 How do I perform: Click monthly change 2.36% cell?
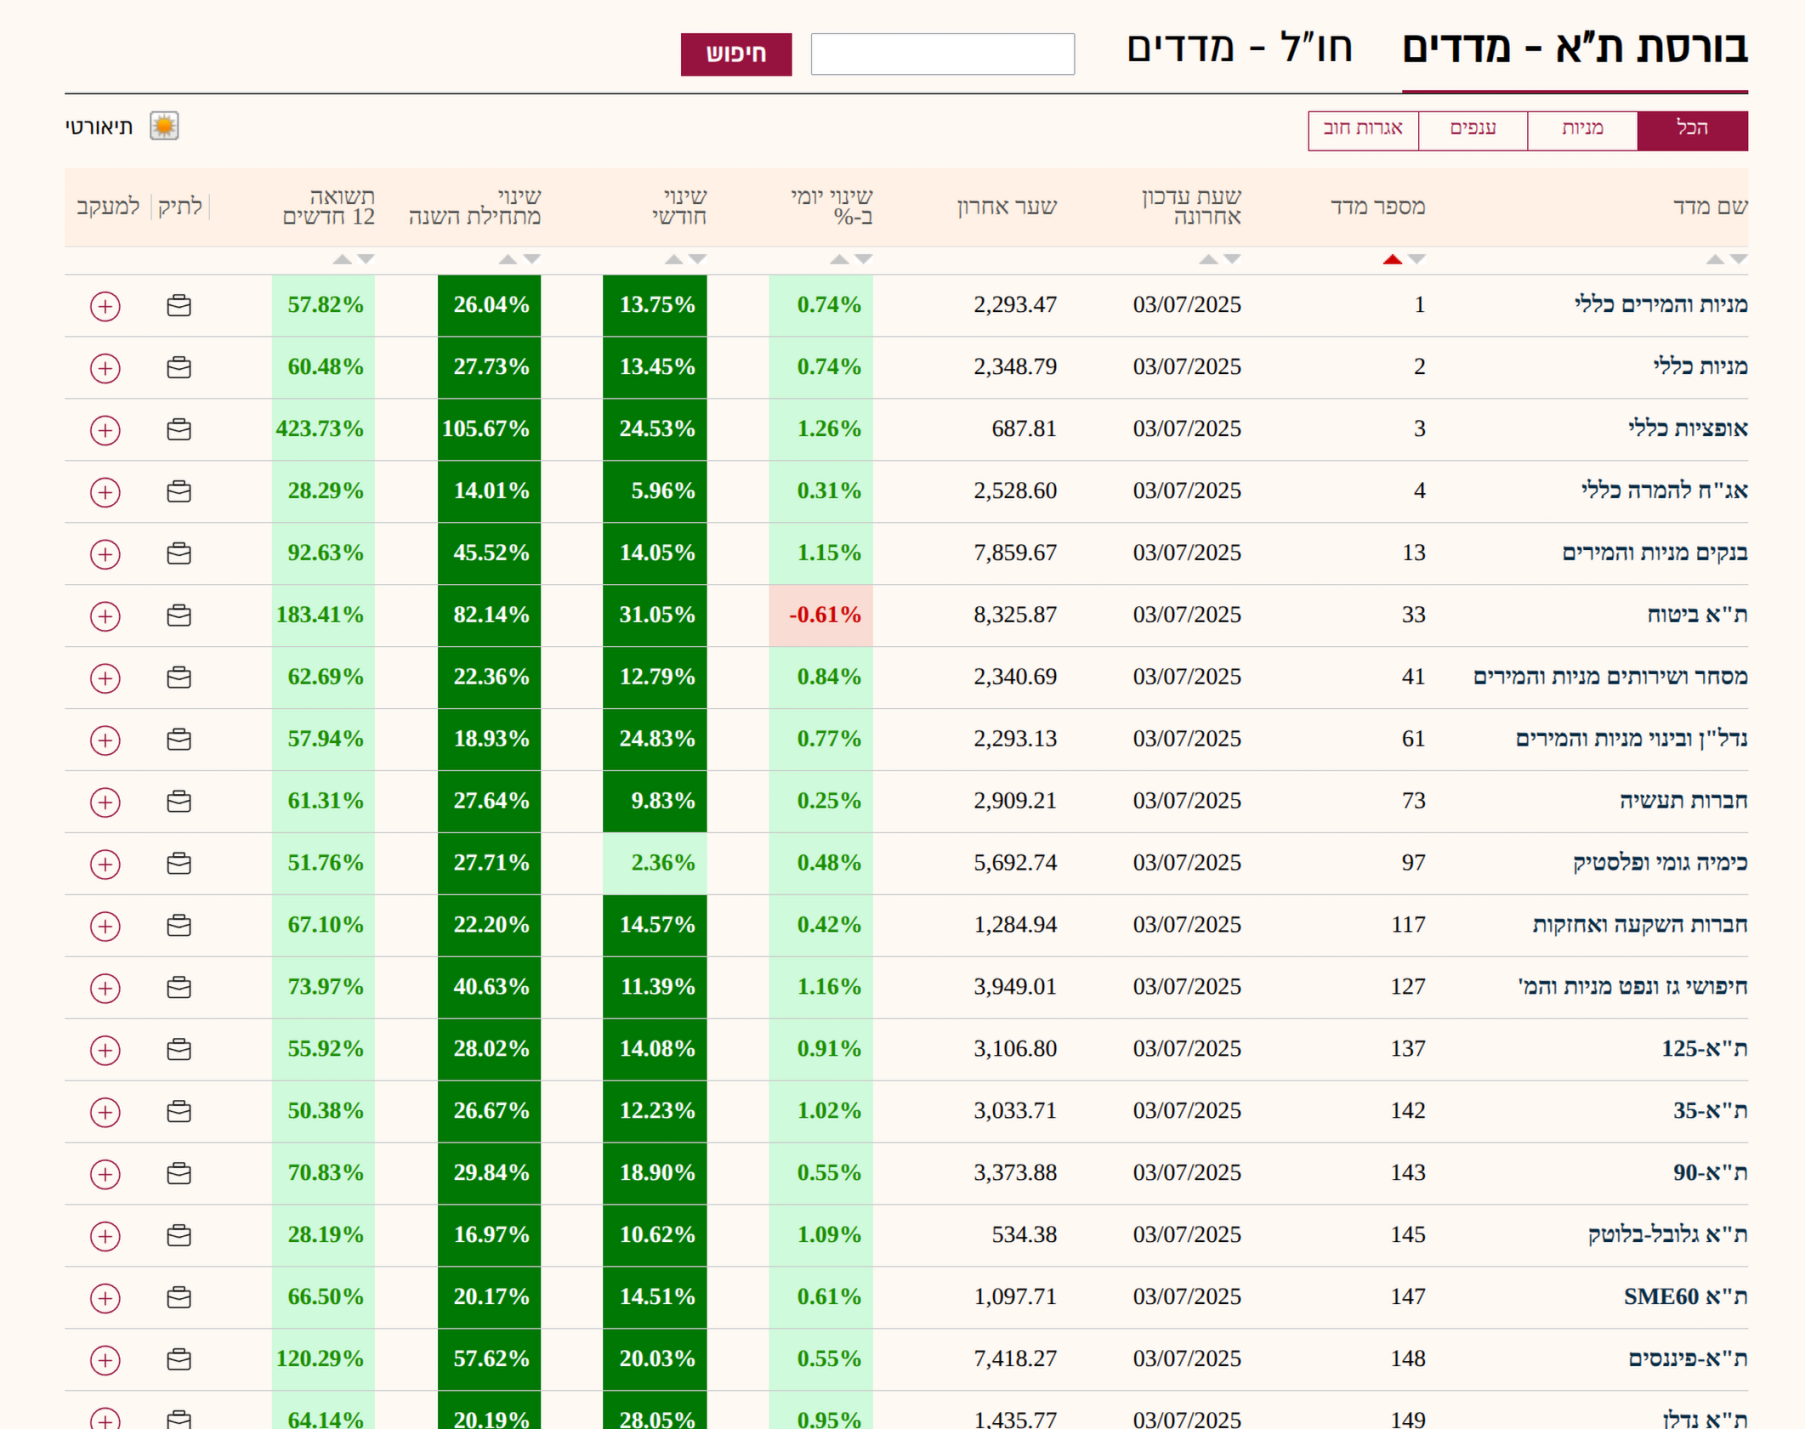click(x=655, y=863)
